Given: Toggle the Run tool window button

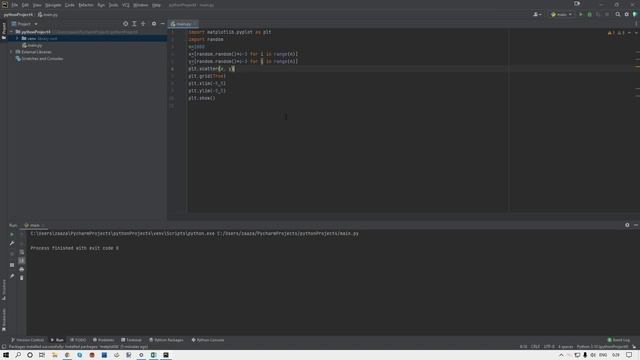Looking at the screenshot, I should click(57, 340).
